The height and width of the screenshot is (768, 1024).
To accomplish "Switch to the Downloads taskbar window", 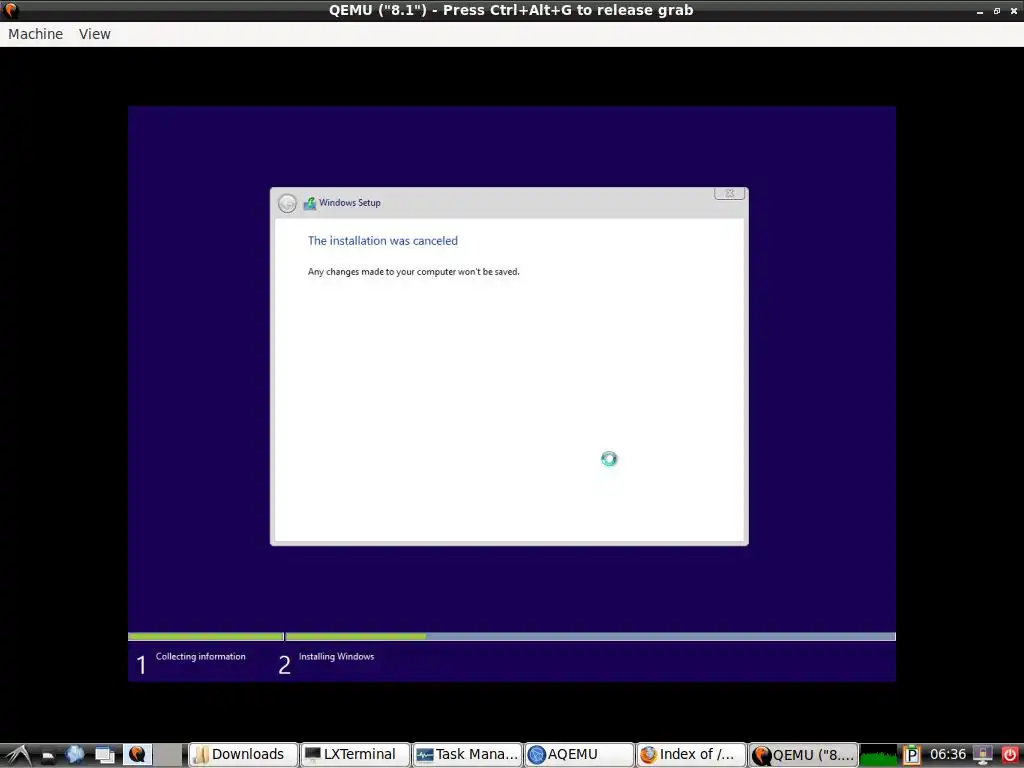I will coord(244,754).
